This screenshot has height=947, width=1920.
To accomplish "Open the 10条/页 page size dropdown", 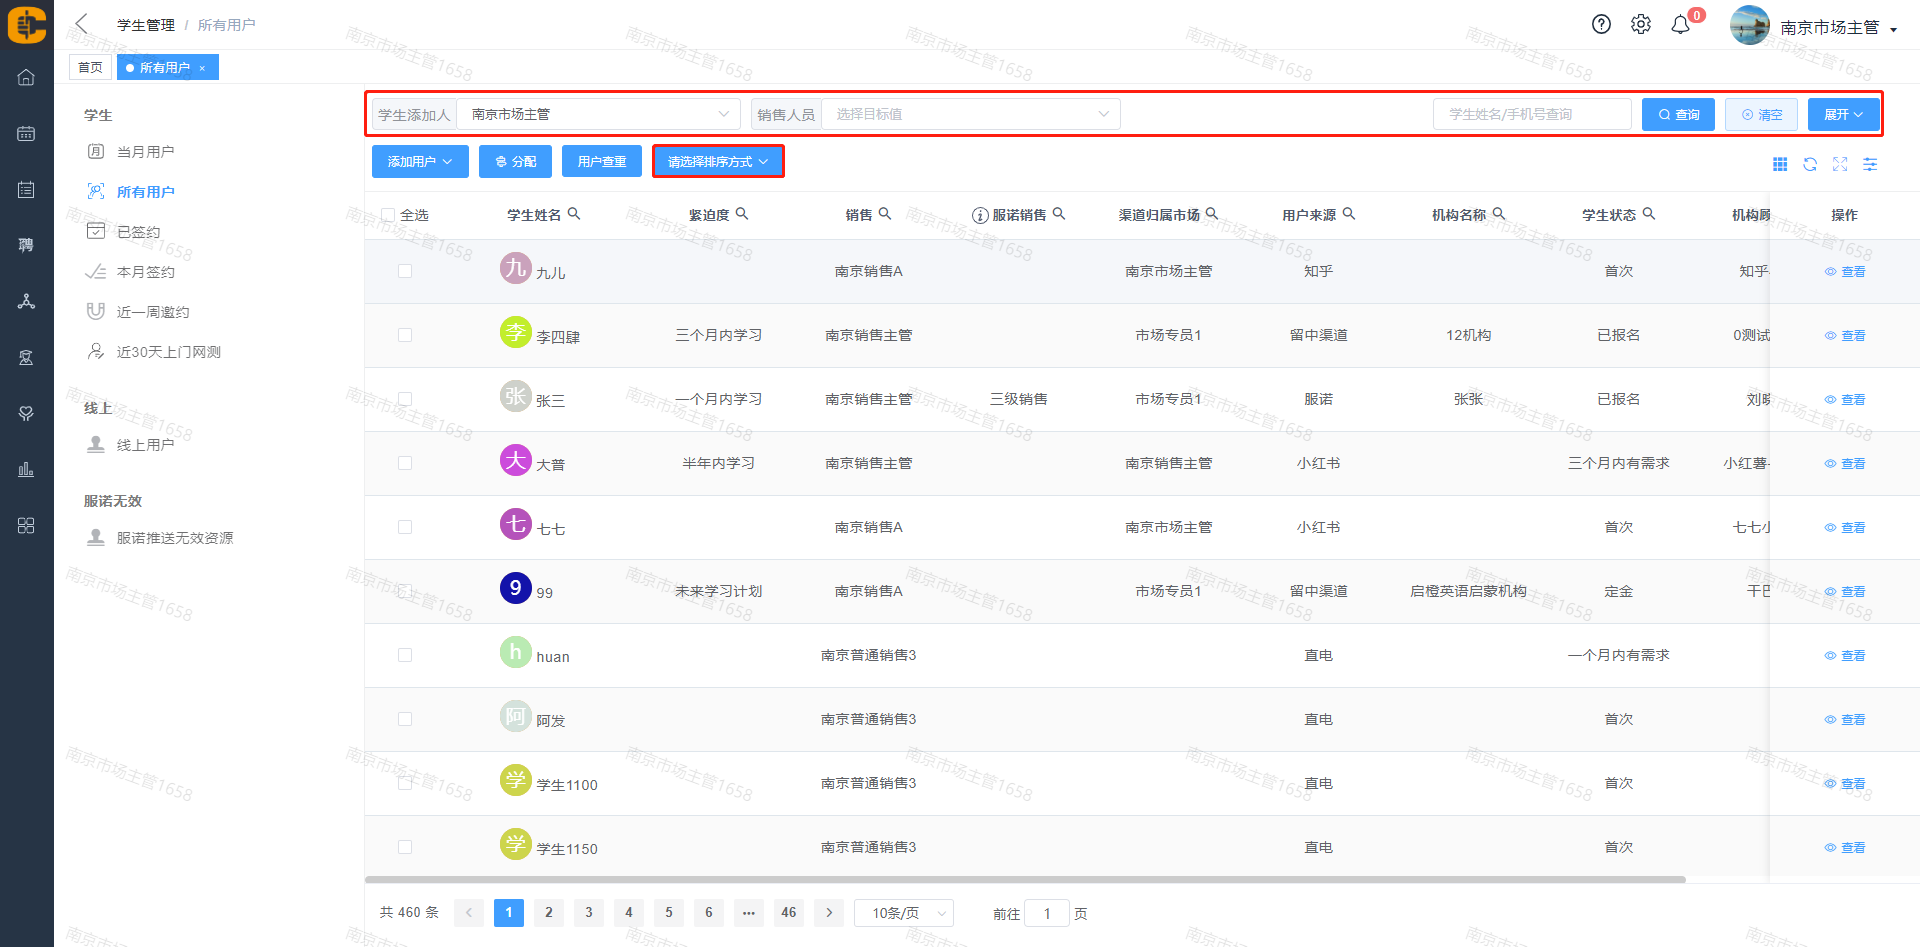I will (904, 913).
